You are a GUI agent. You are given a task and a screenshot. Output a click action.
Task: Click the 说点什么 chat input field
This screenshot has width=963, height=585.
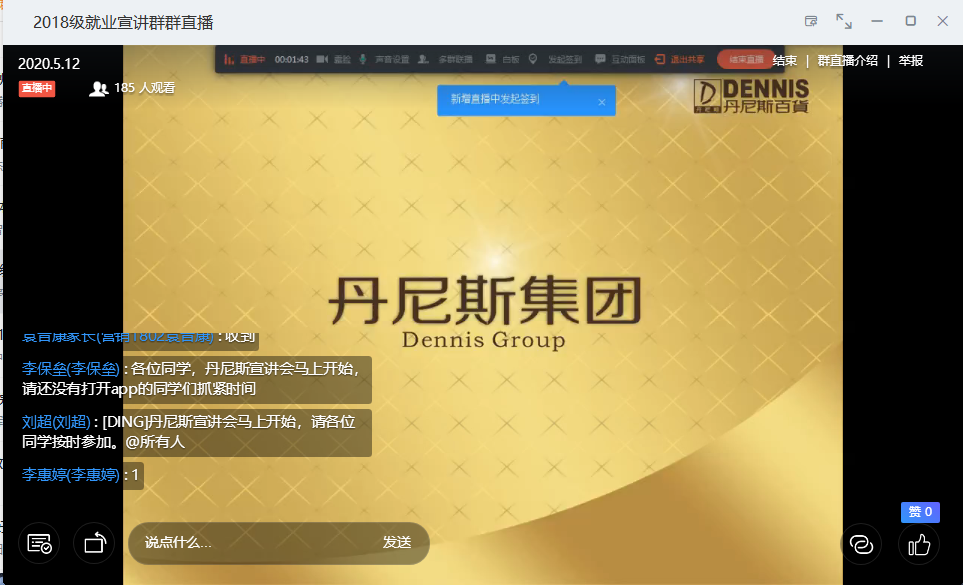(250, 543)
